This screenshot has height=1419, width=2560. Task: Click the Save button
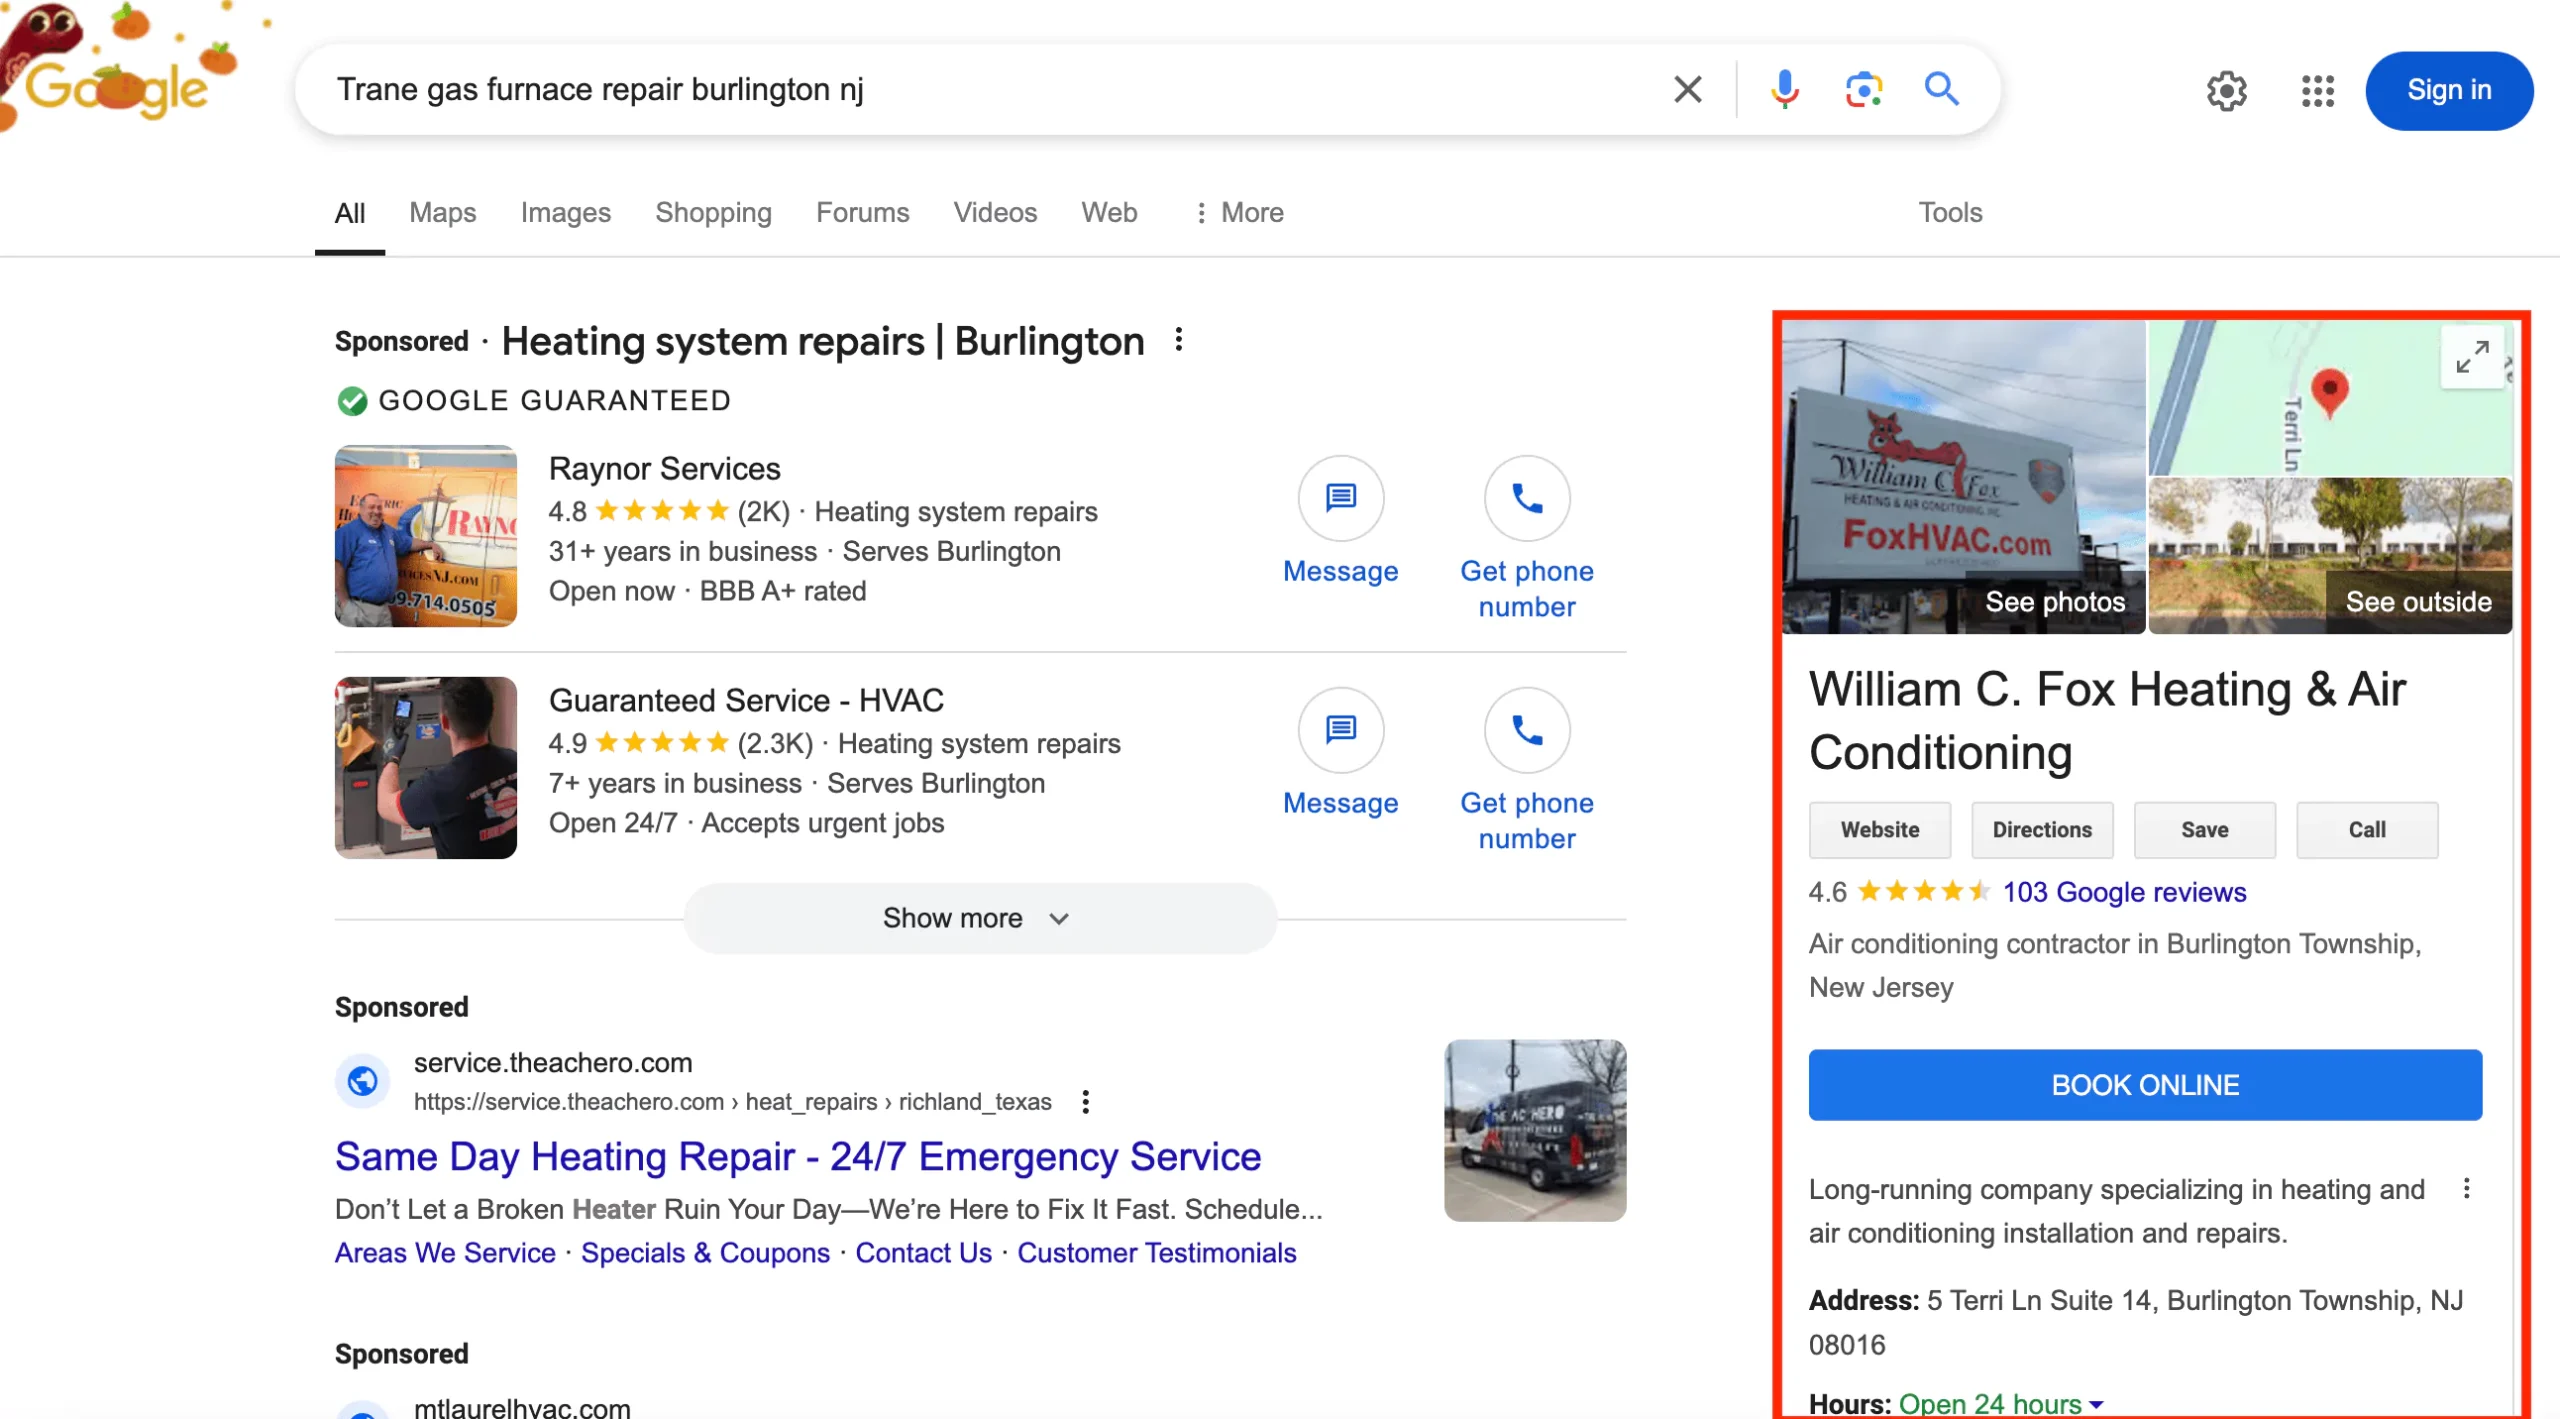click(2204, 829)
